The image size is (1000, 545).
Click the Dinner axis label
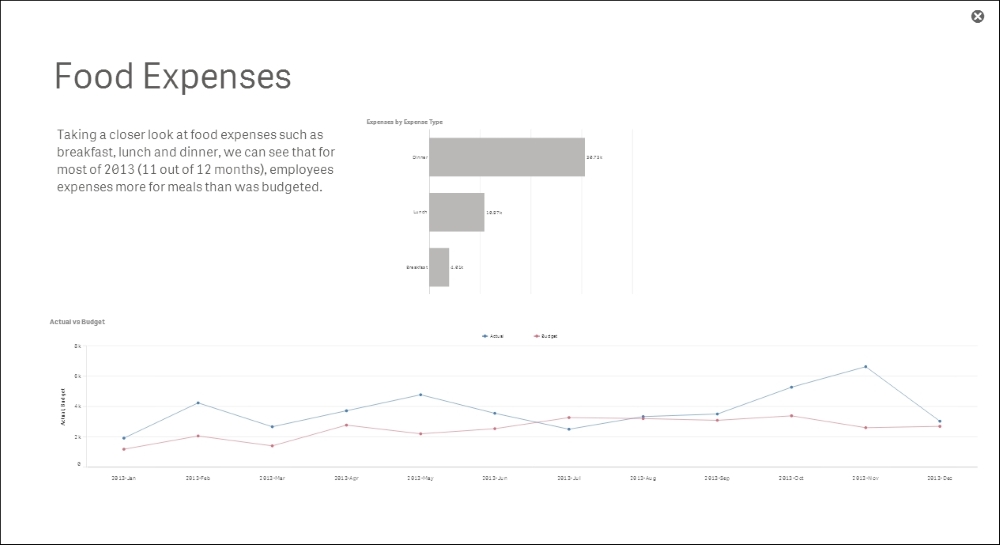click(420, 157)
